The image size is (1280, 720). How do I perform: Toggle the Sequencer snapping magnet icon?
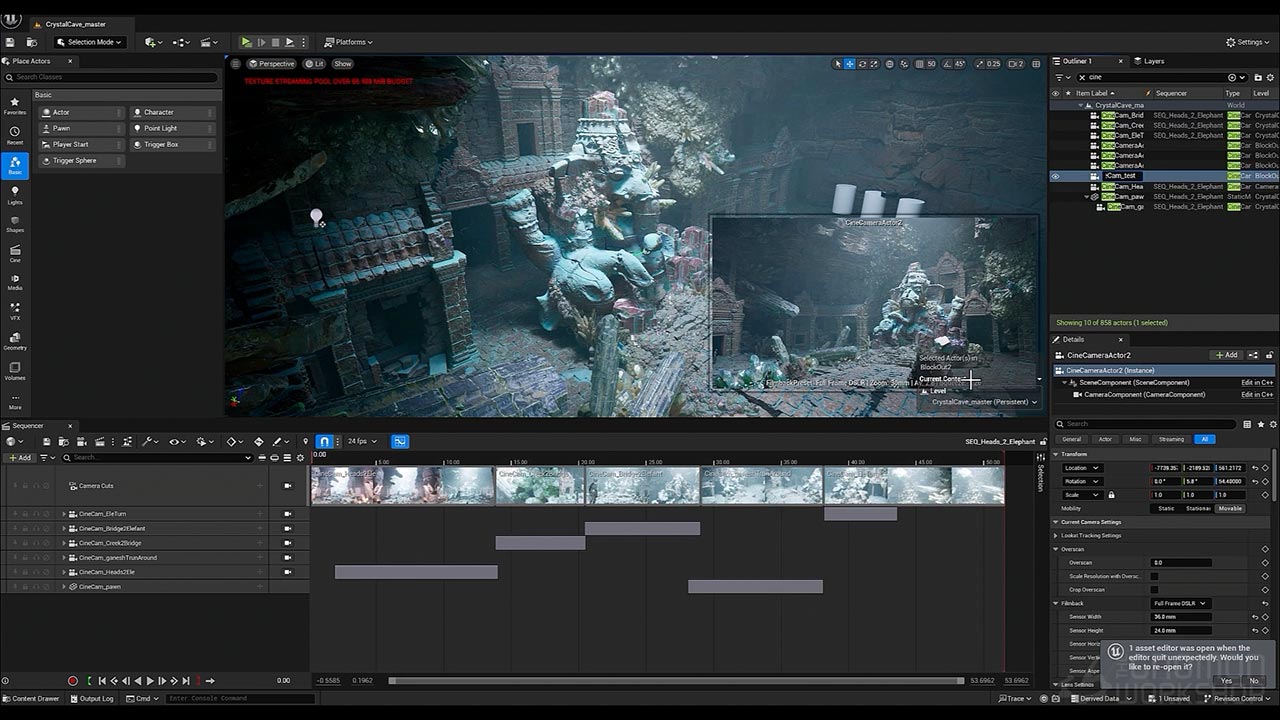pos(325,441)
